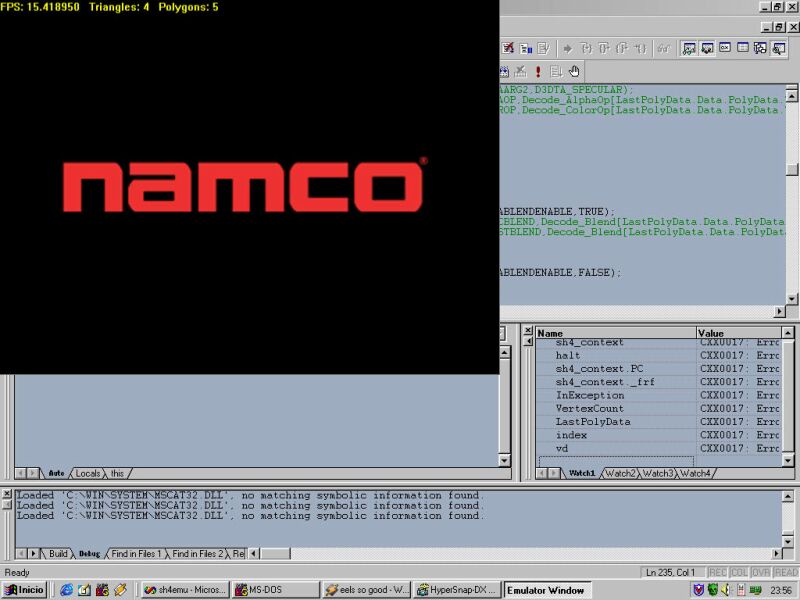Screen dimensions: 800x600
Task: Open the Build output tab
Action: point(58,554)
